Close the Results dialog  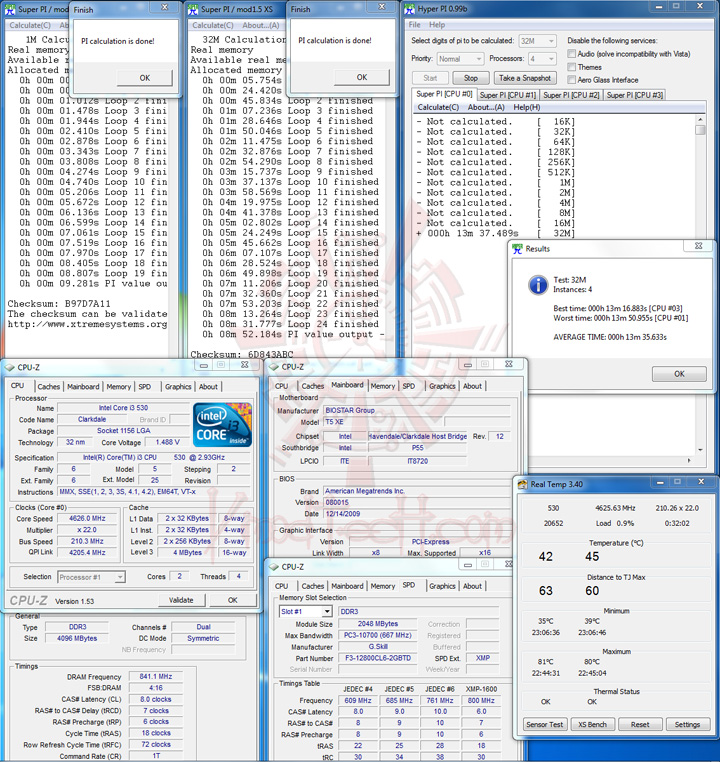point(699,246)
